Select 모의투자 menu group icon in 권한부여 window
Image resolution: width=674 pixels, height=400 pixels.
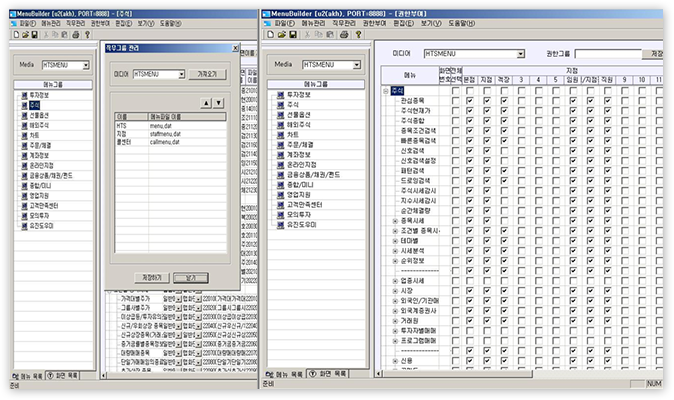(x=281, y=215)
